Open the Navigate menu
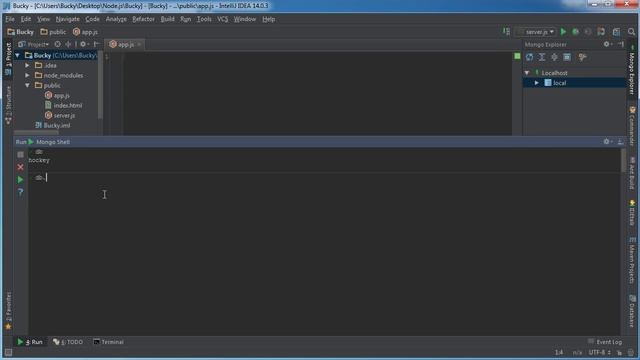640x360 pixels. click(67, 19)
